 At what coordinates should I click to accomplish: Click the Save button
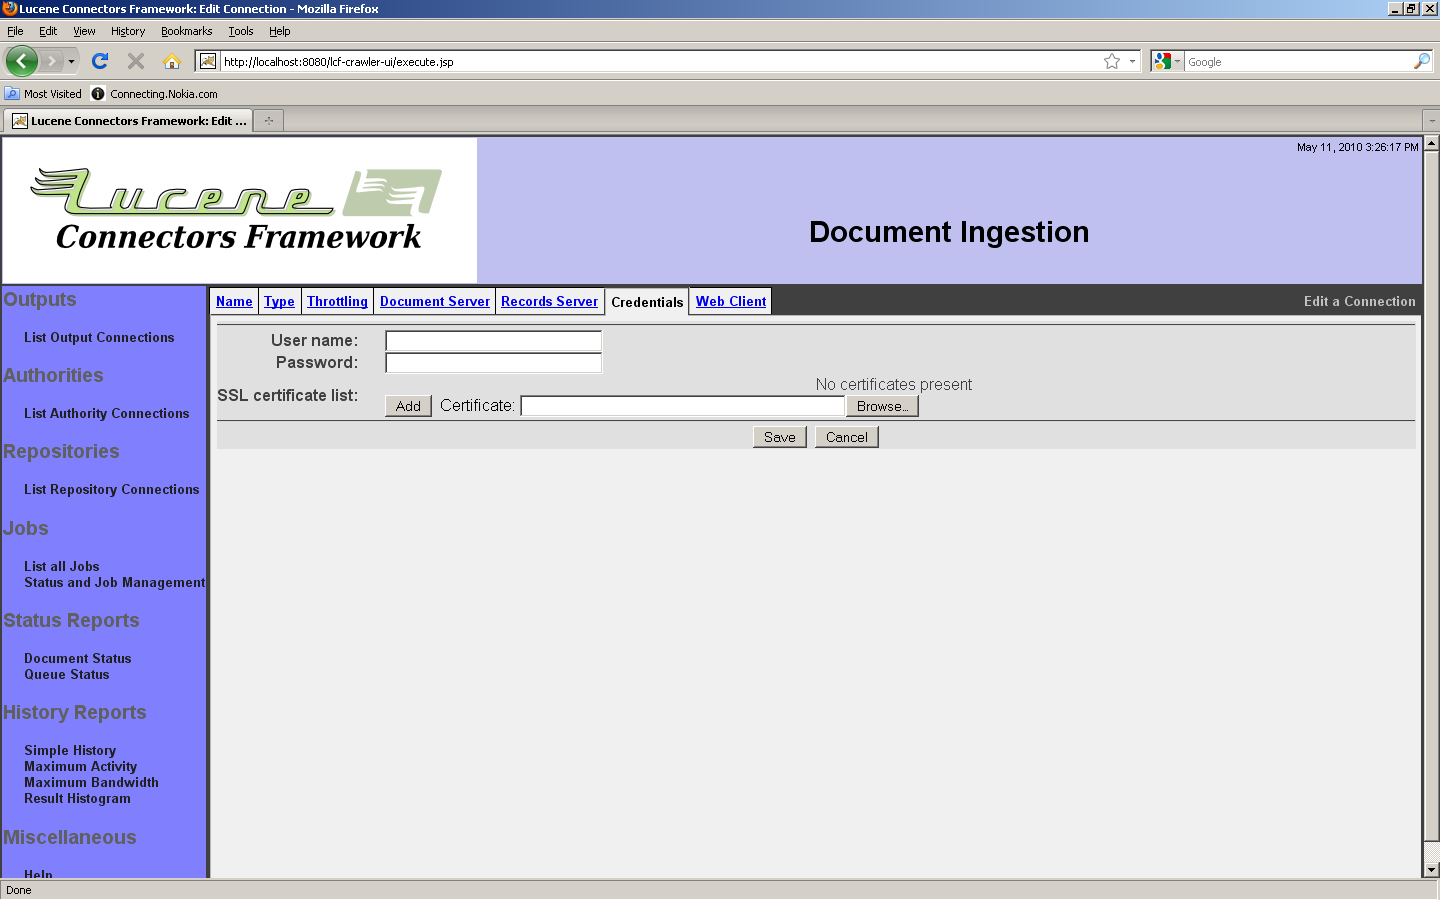(x=779, y=437)
